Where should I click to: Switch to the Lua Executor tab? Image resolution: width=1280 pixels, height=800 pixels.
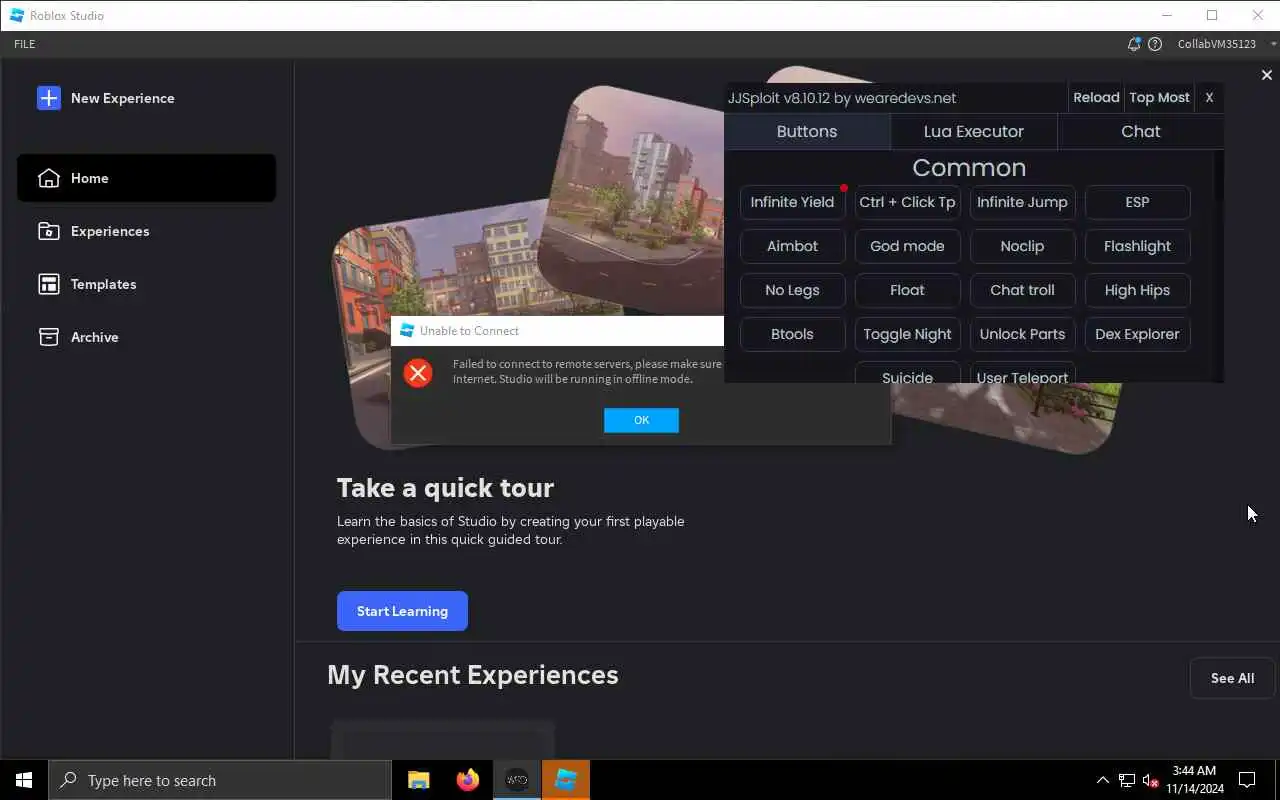pos(974,131)
